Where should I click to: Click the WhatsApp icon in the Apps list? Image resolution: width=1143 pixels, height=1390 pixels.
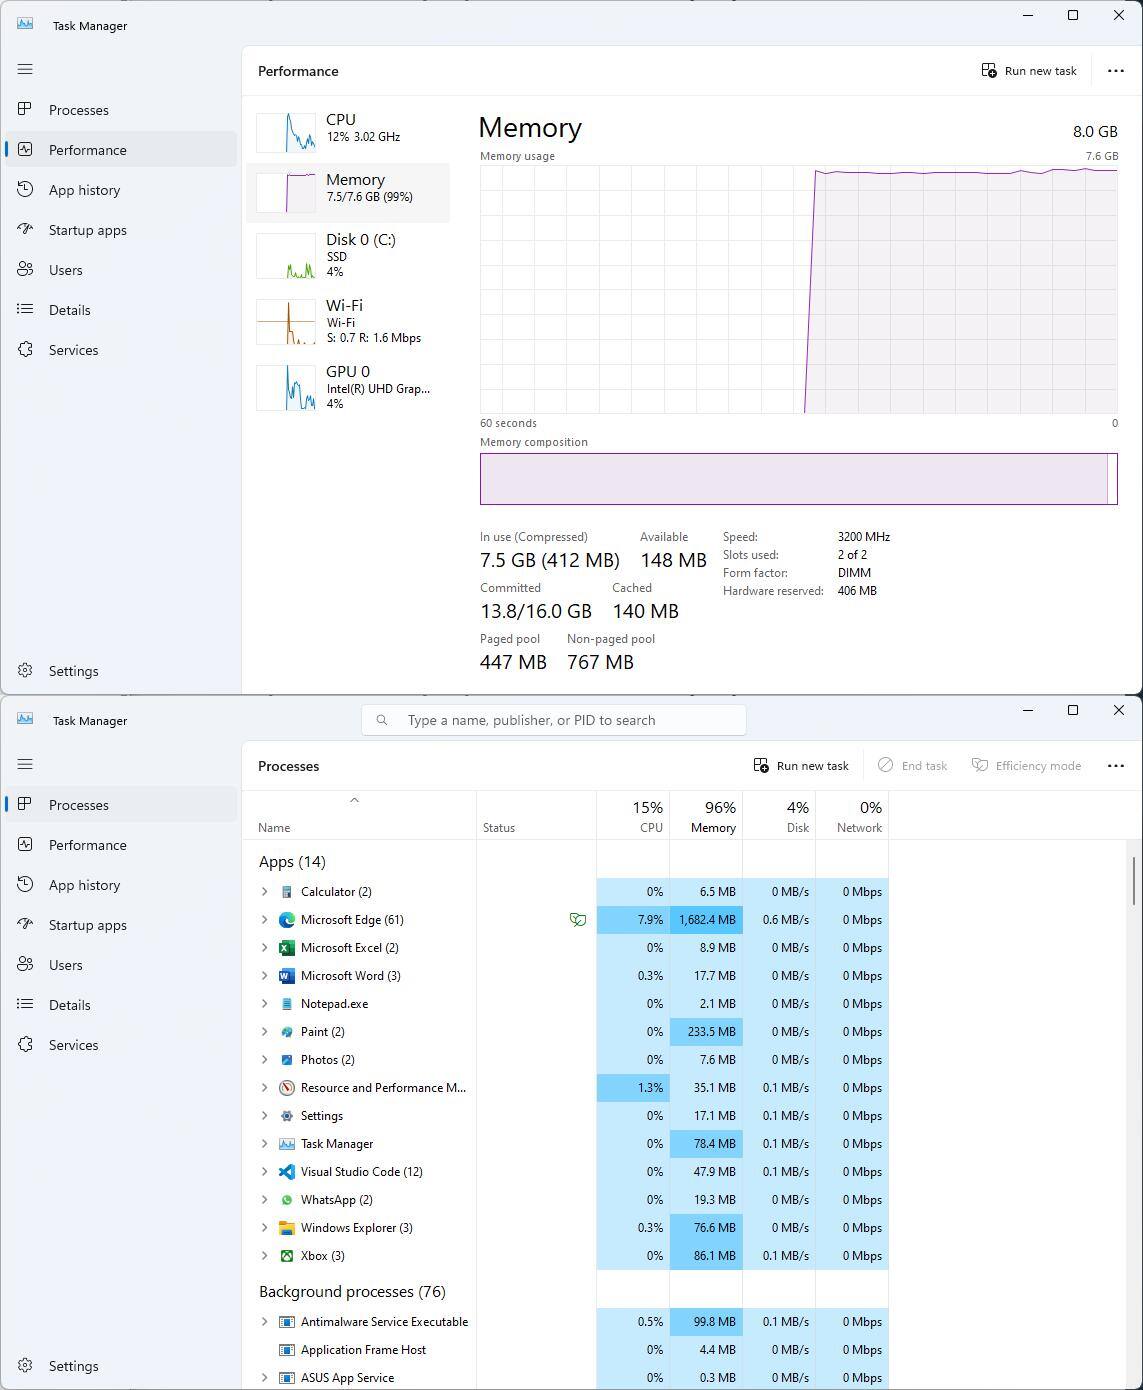tap(287, 1200)
